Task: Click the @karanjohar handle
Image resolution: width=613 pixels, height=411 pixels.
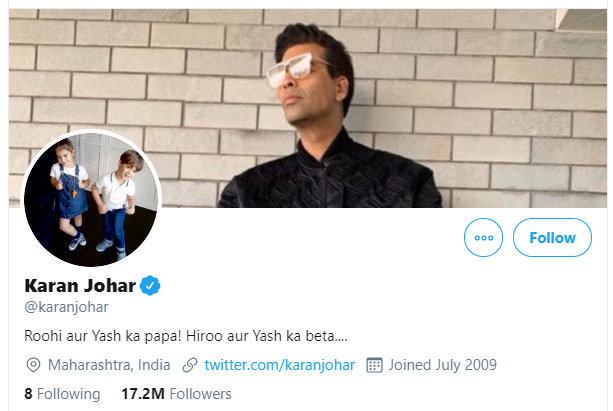Action: pyautogui.click(x=66, y=307)
